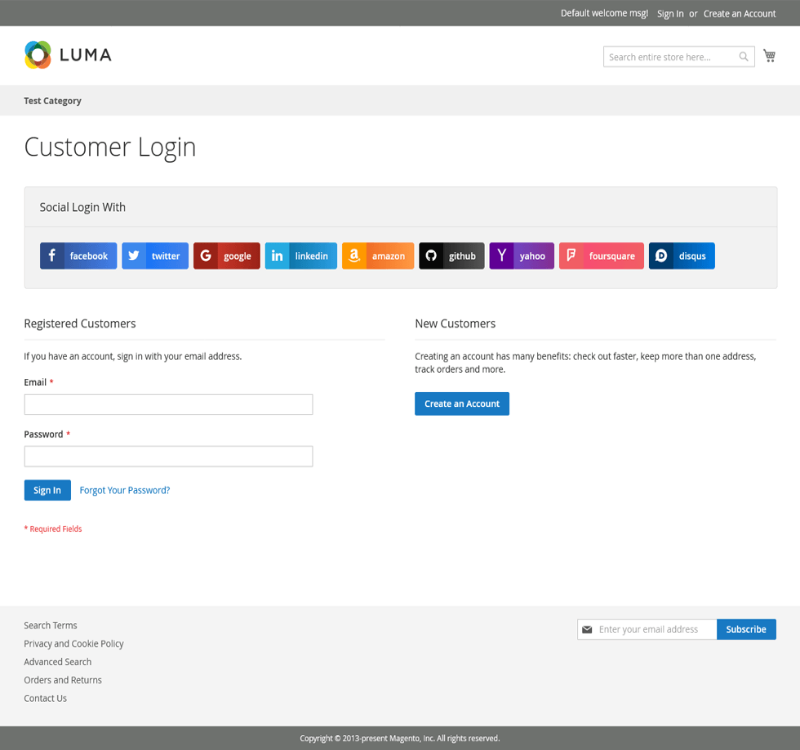
Task: Click the Social Login With title
Action: tap(83, 207)
